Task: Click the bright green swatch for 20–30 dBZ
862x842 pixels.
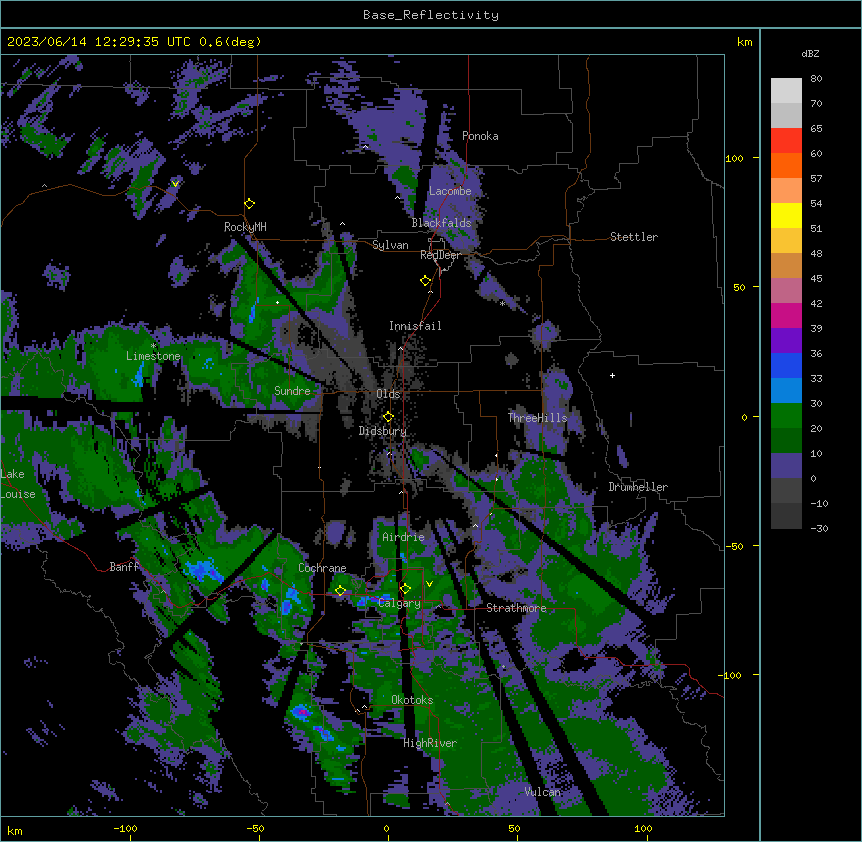Action: click(786, 416)
